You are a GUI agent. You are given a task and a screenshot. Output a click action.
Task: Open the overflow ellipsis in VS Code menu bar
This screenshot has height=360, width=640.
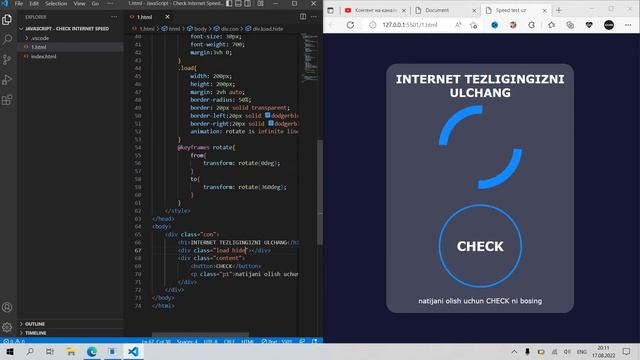click(110, 4)
